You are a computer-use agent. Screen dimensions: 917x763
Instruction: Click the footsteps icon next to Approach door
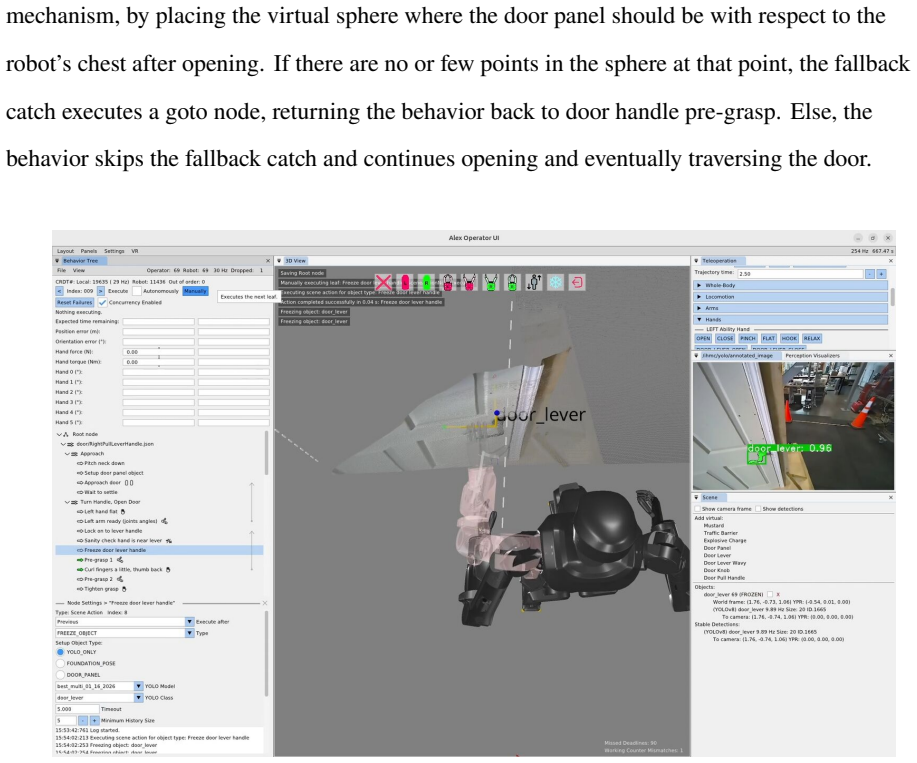point(129,483)
